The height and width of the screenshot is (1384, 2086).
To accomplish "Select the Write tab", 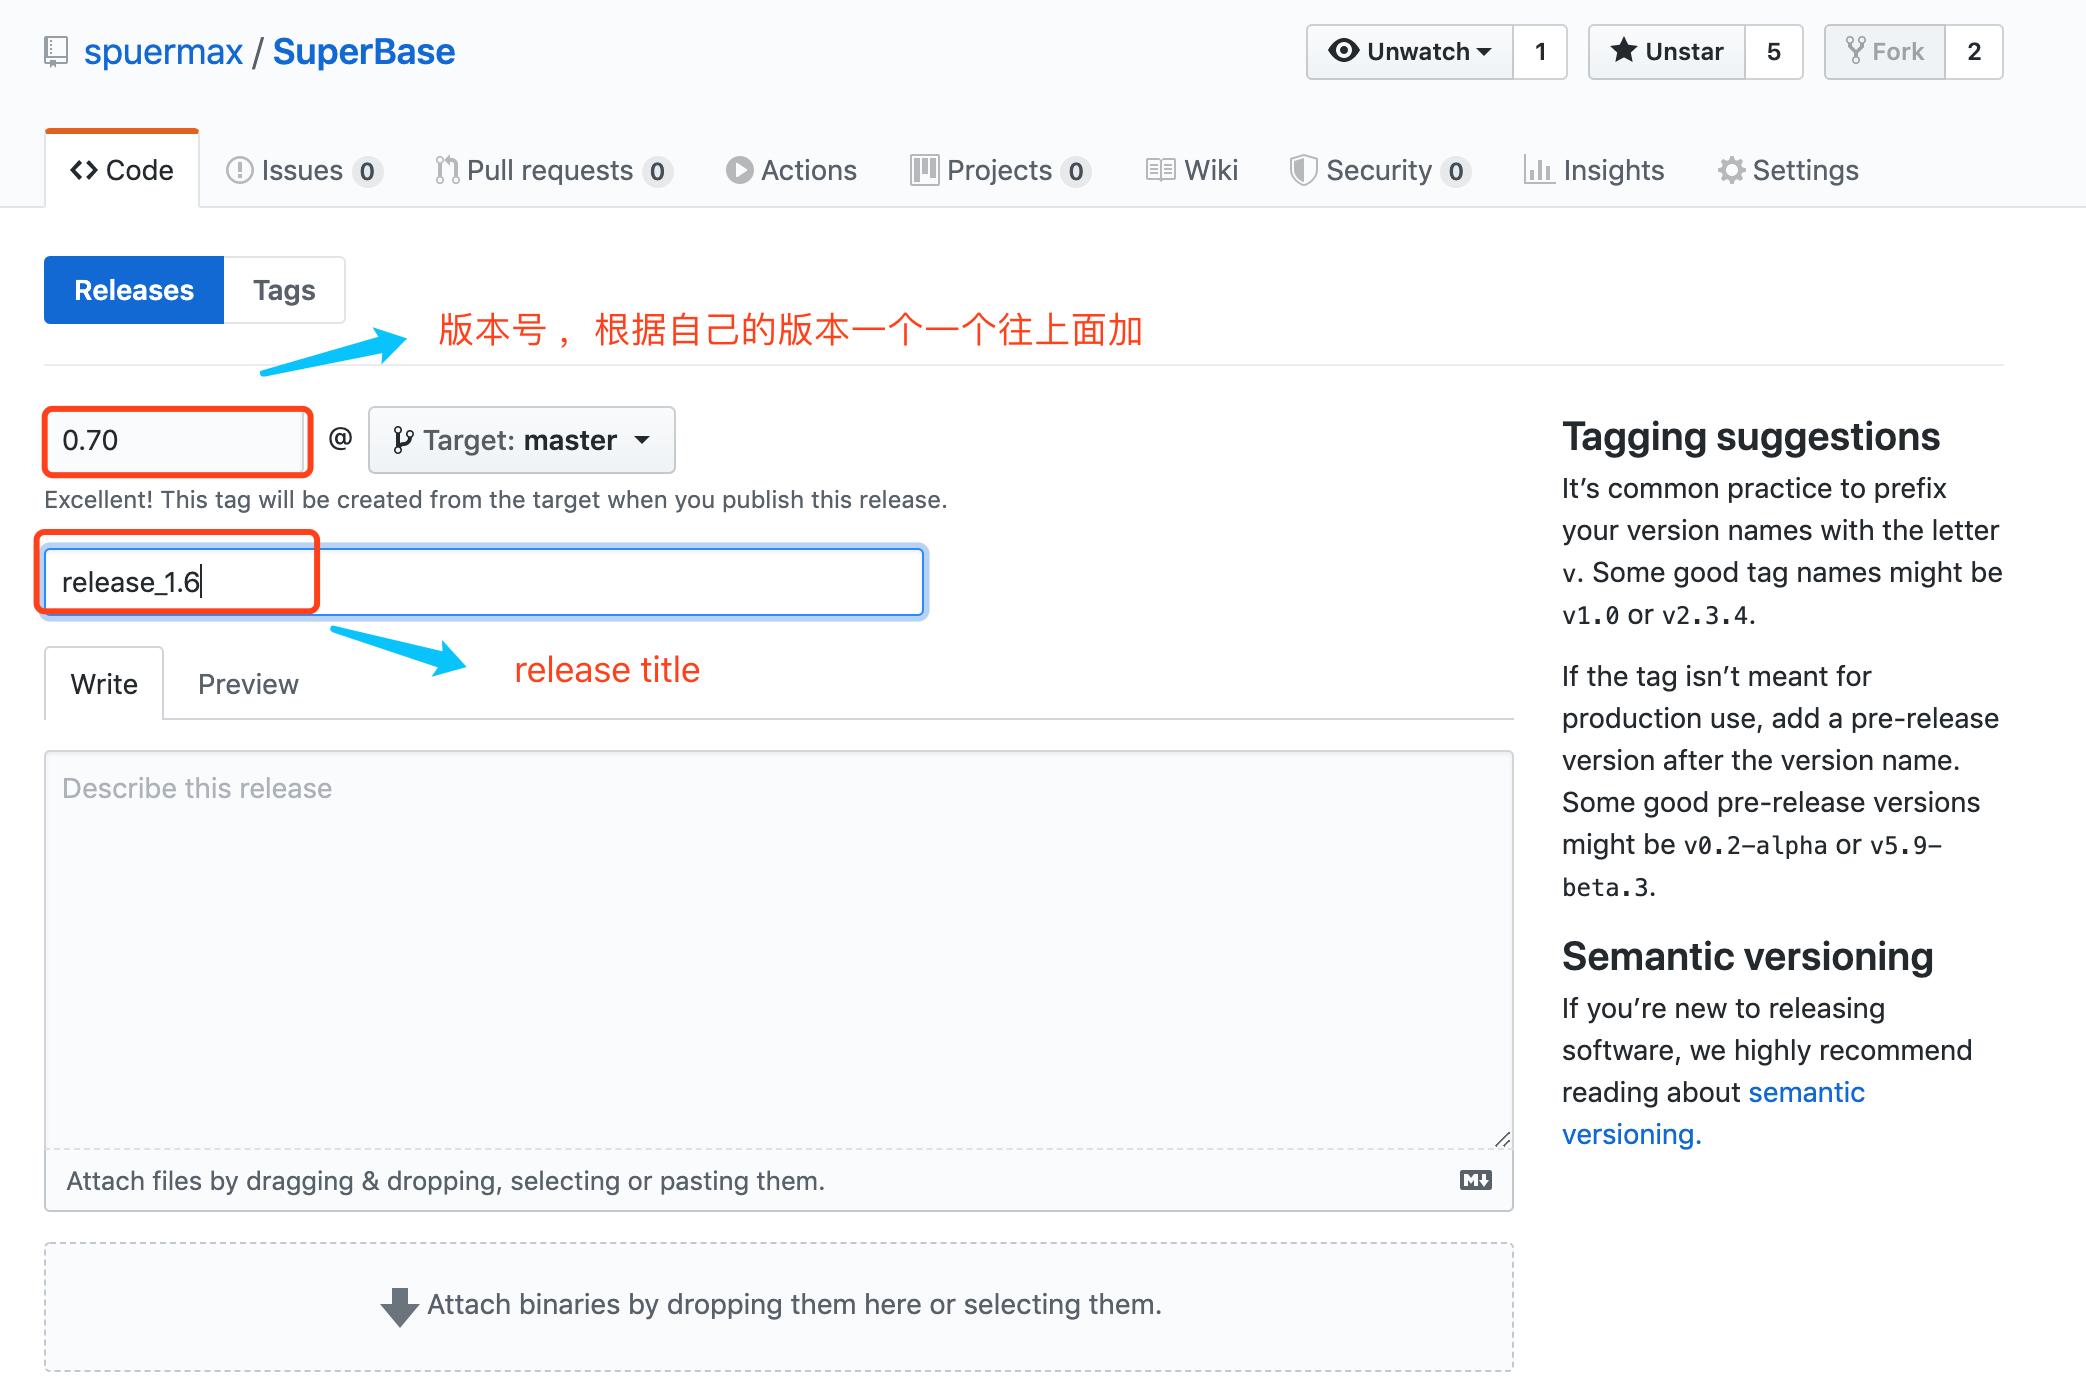I will tap(103, 684).
